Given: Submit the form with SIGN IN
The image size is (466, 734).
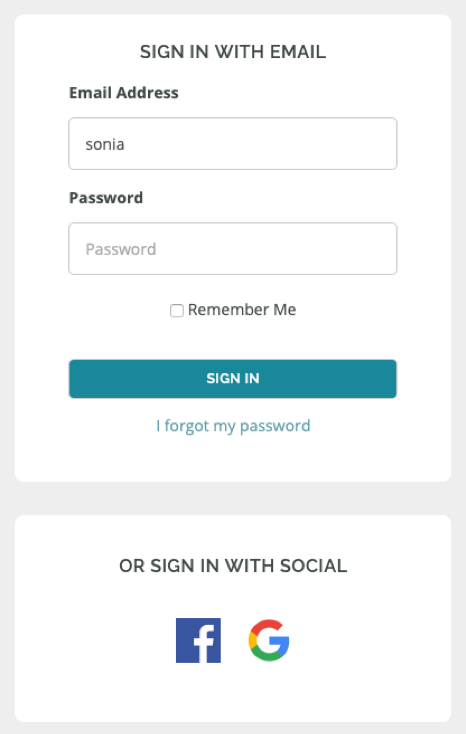Looking at the screenshot, I should click(233, 379).
